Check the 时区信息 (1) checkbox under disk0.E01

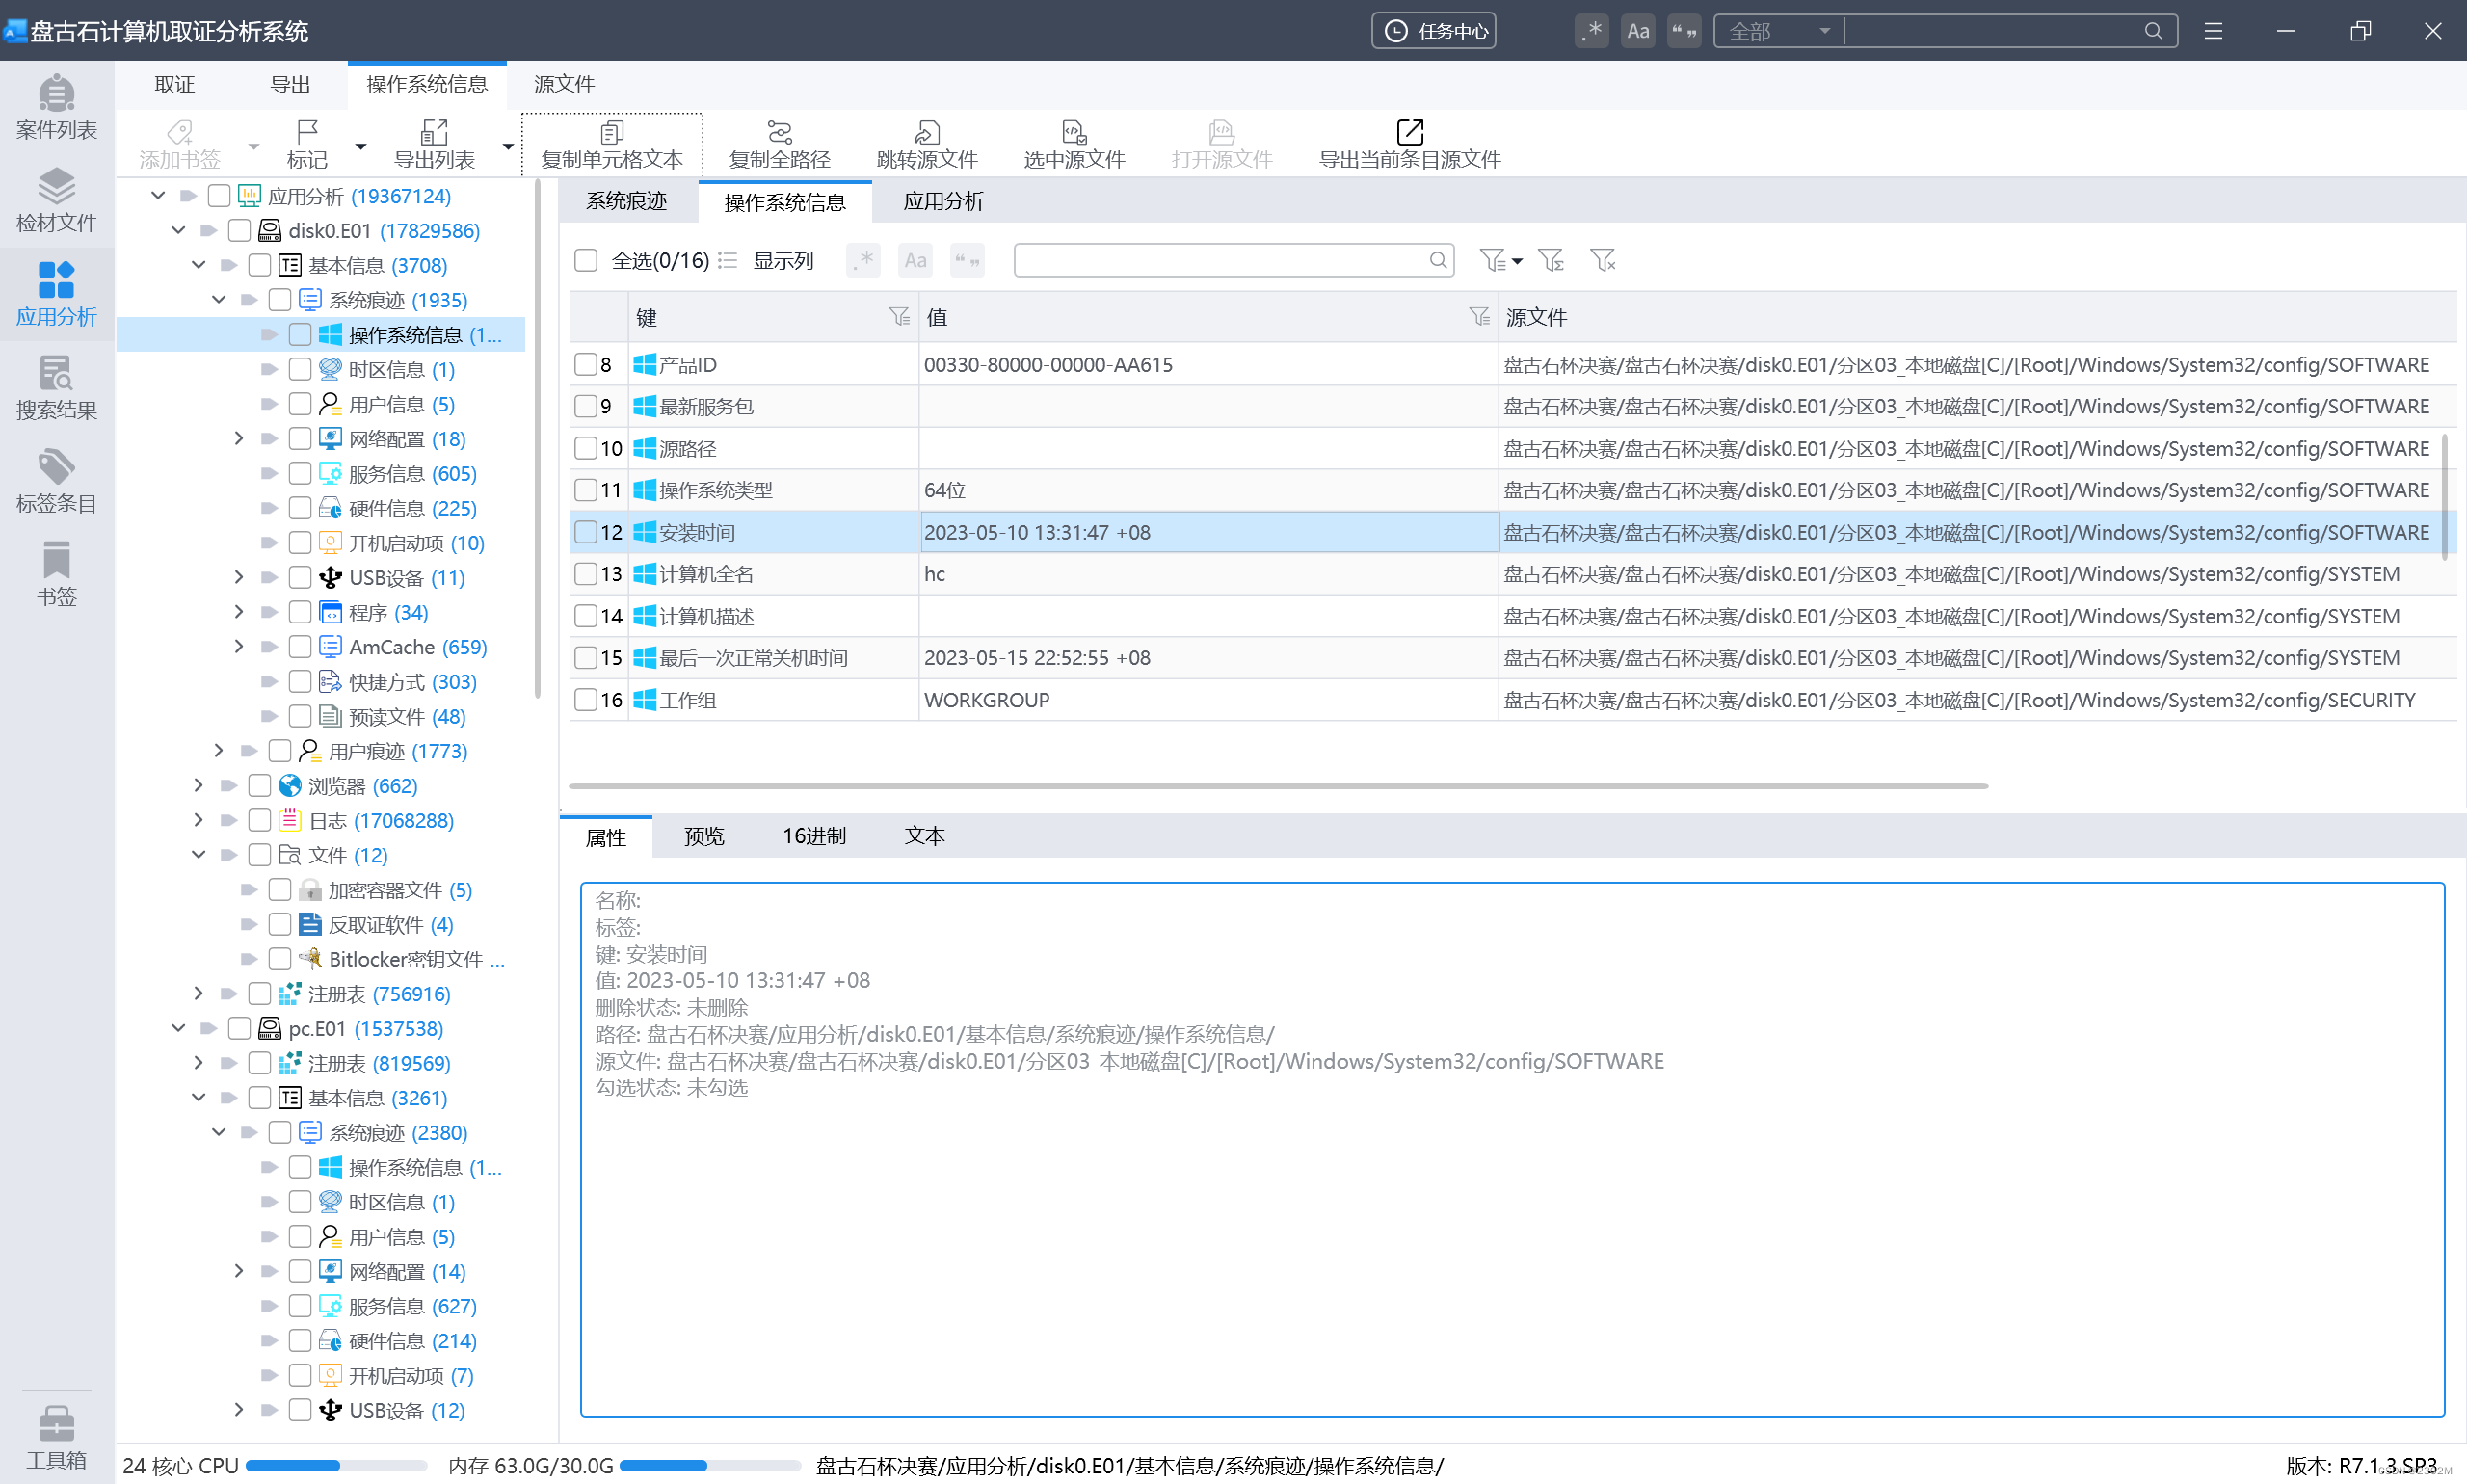point(300,369)
